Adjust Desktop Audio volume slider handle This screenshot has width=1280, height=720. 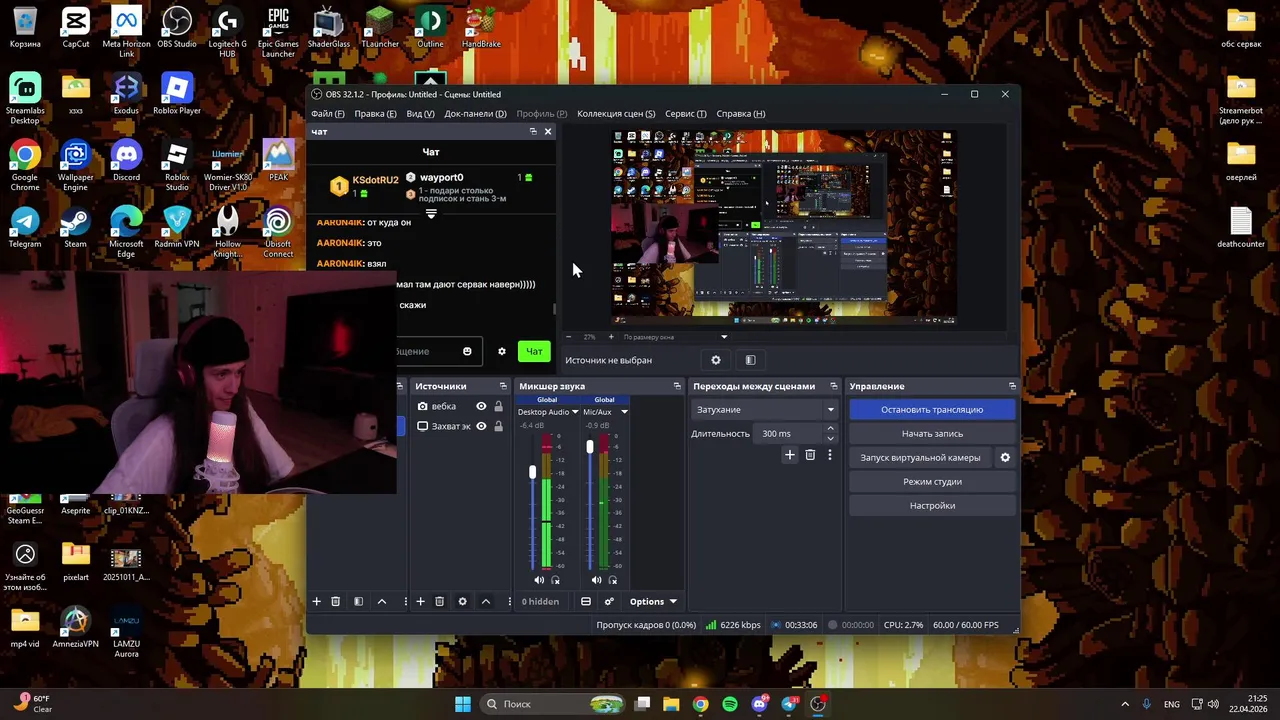pos(532,472)
